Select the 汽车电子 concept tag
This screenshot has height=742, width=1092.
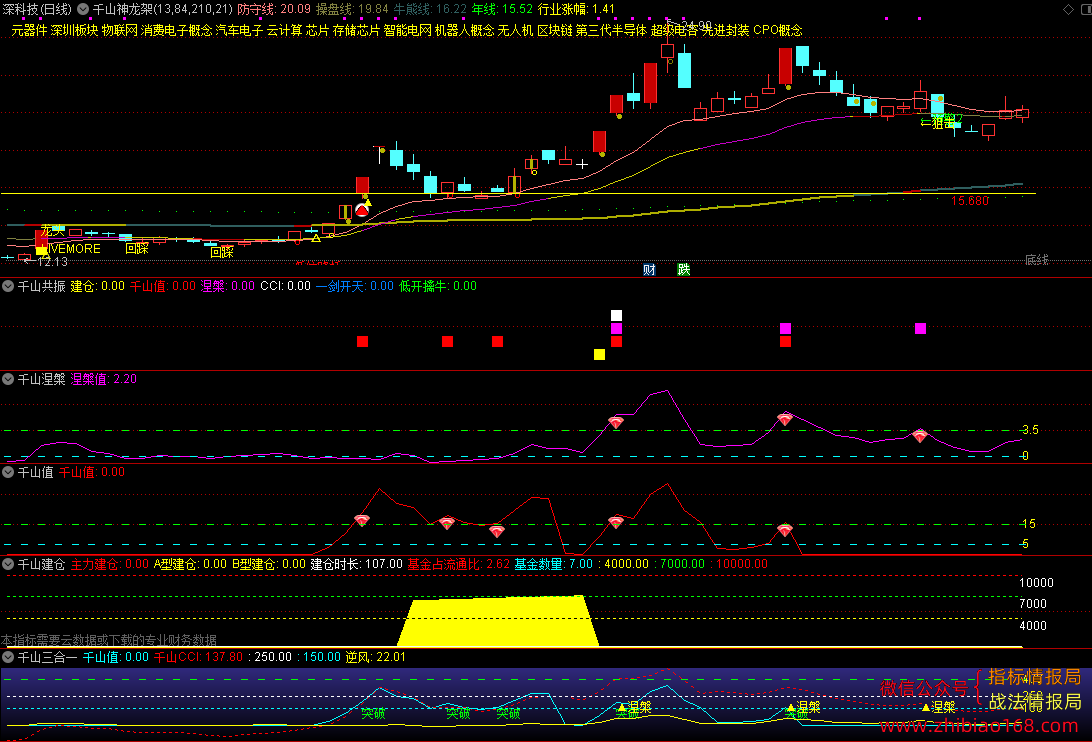coord(239,31)
